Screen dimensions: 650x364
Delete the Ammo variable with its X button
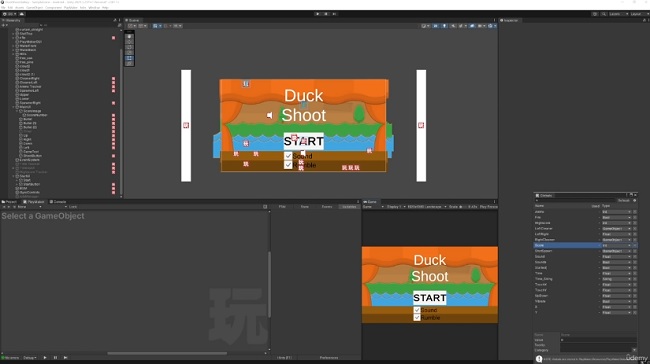(x=635, y=212)
